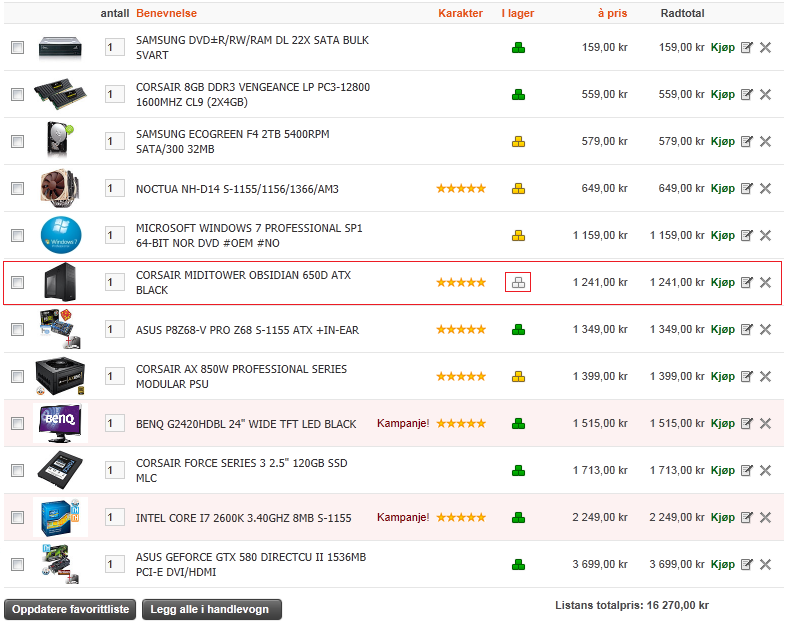Click quantity field for Corsair Force SSD
The image size is (807, 631).
pos(115,470)
